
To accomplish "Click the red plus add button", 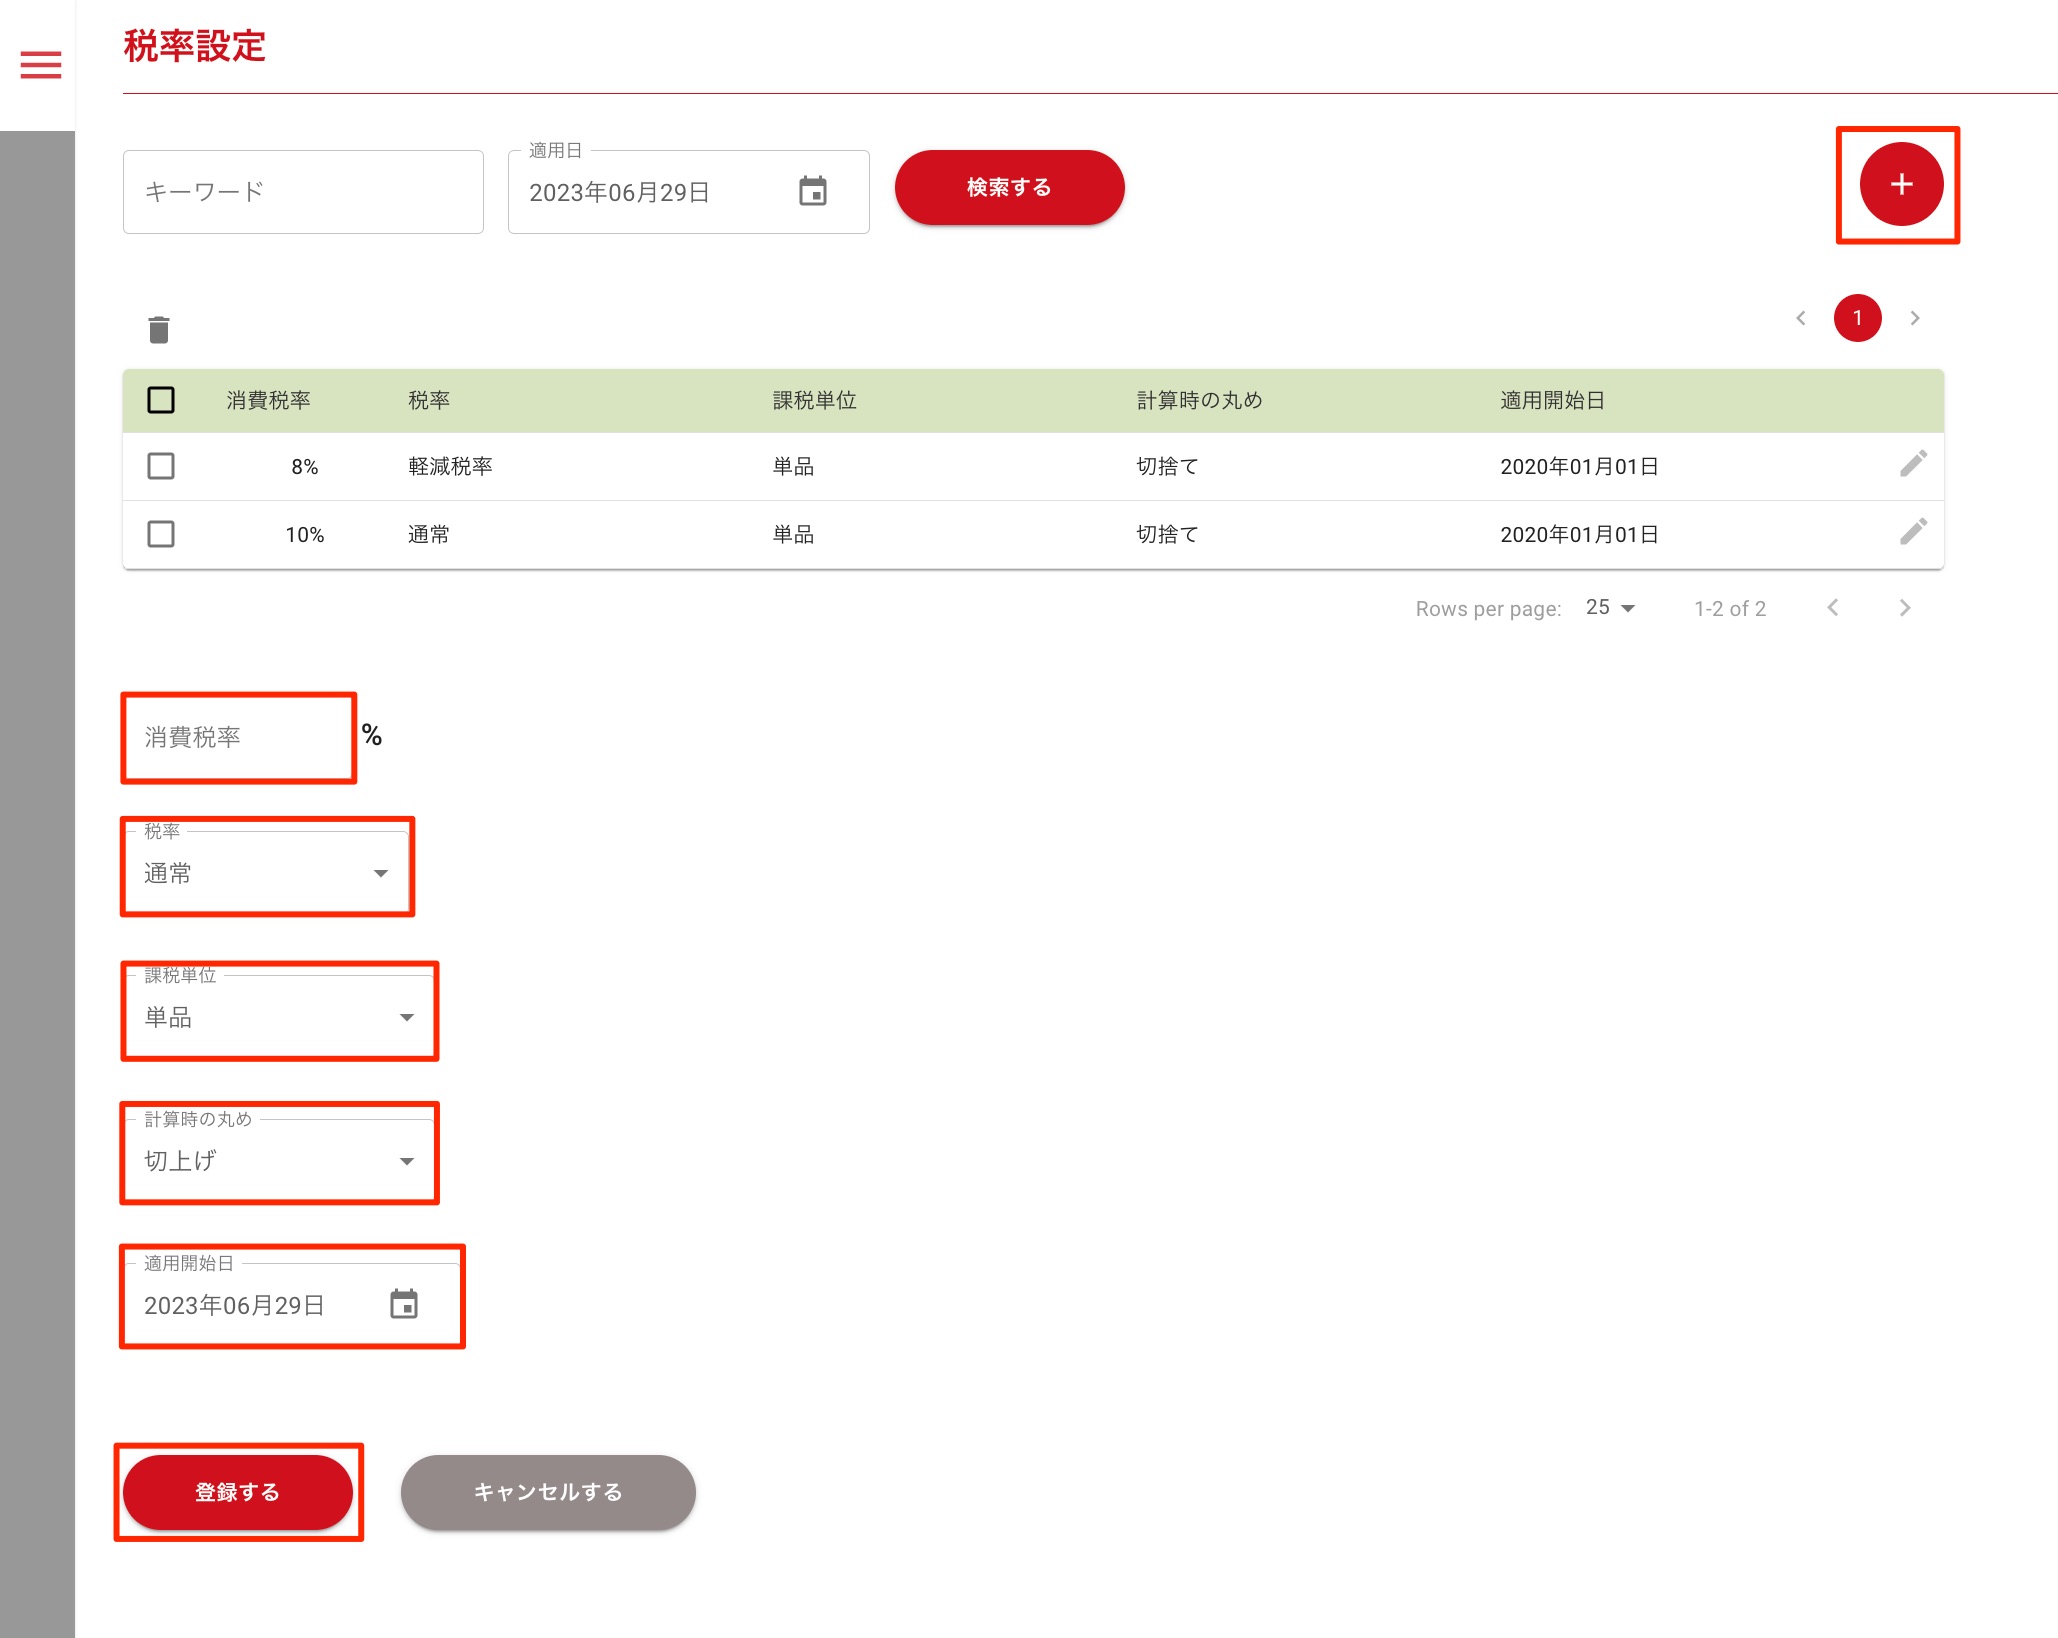I will [x=1900, y=184].
